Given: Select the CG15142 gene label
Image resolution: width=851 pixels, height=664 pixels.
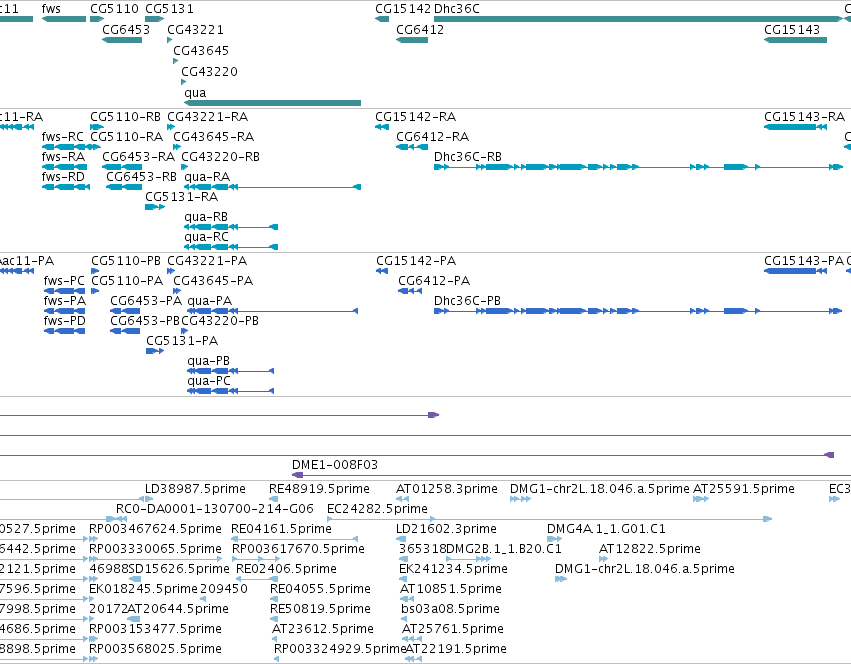Looking at the screenshot, I should 403,9.
